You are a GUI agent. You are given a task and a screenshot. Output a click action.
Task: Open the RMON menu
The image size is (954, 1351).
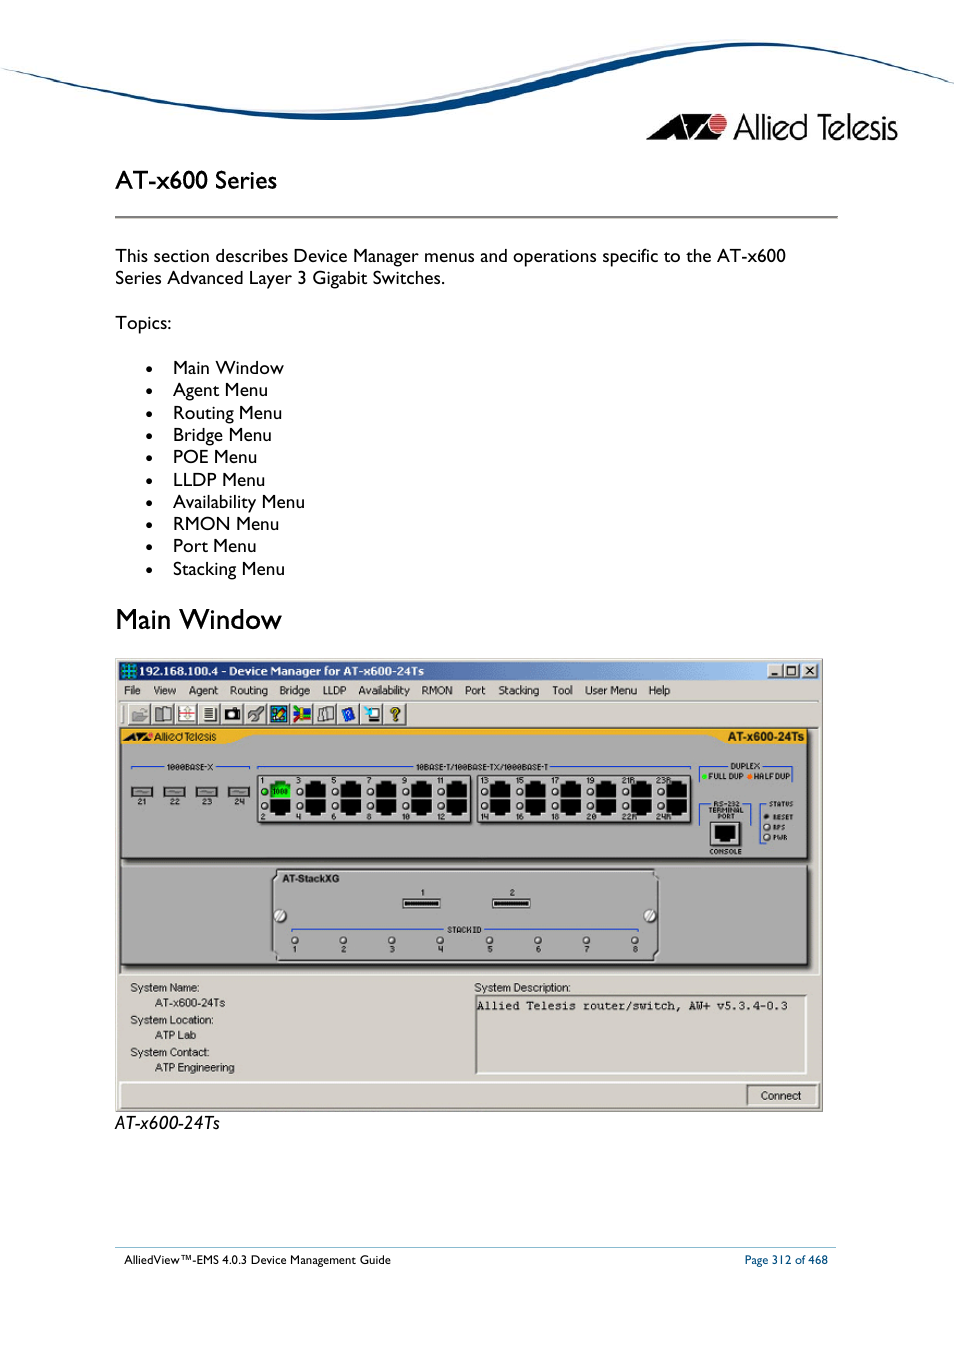point(437,691)
